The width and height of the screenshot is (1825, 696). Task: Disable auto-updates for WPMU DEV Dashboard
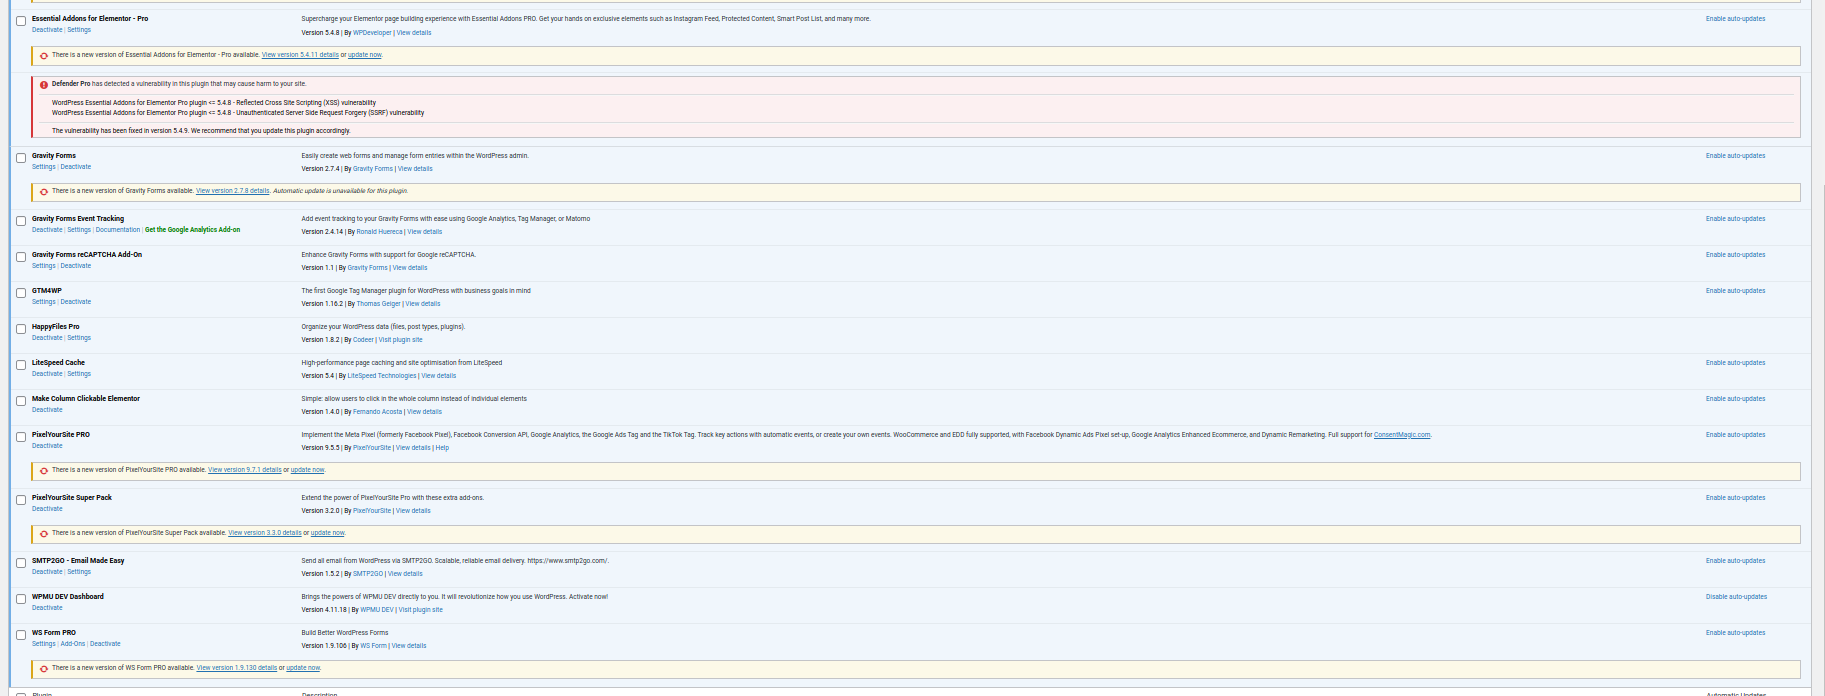(x=1736, y=597)
